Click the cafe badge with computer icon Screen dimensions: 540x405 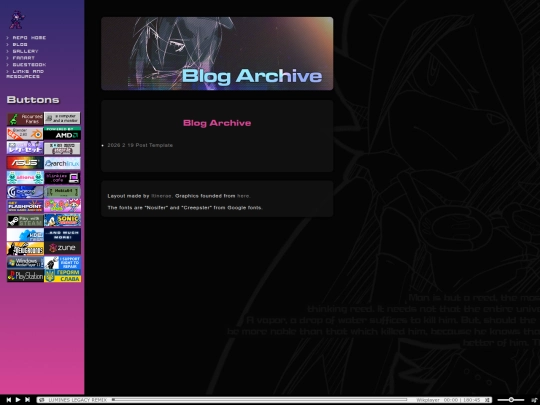62,178
